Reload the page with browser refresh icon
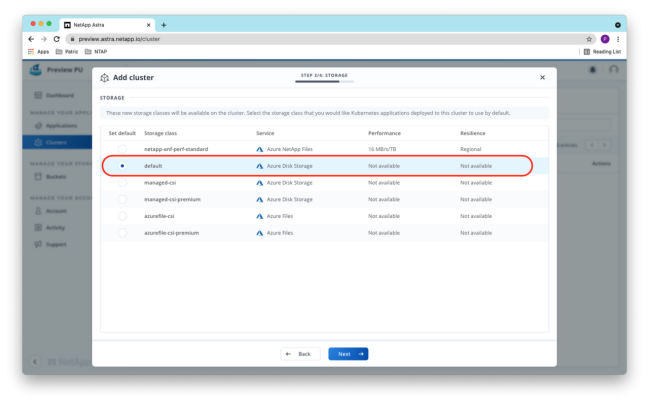This screenshot has width=650, height=405. (x=56, y=39)
